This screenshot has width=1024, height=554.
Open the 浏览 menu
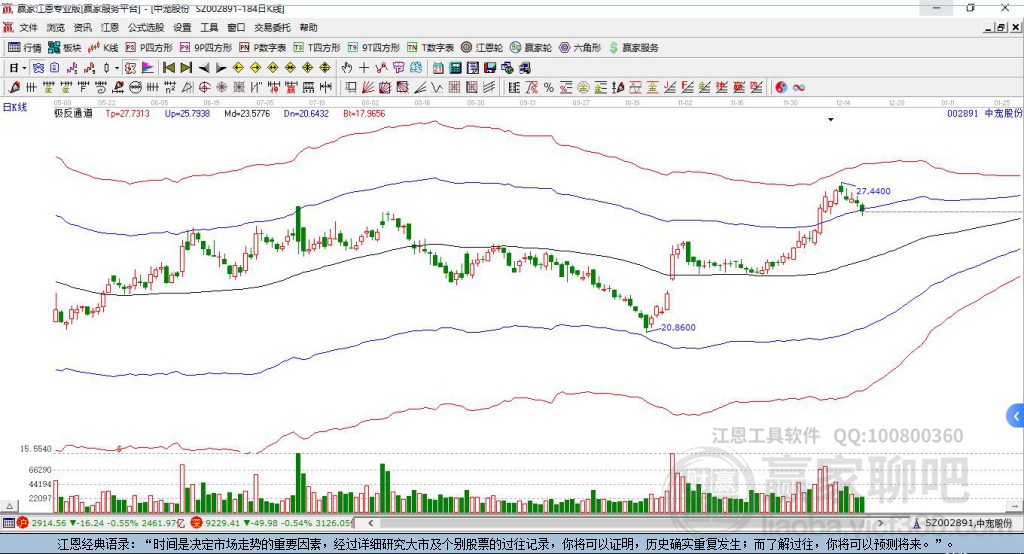tap(56, 27)
